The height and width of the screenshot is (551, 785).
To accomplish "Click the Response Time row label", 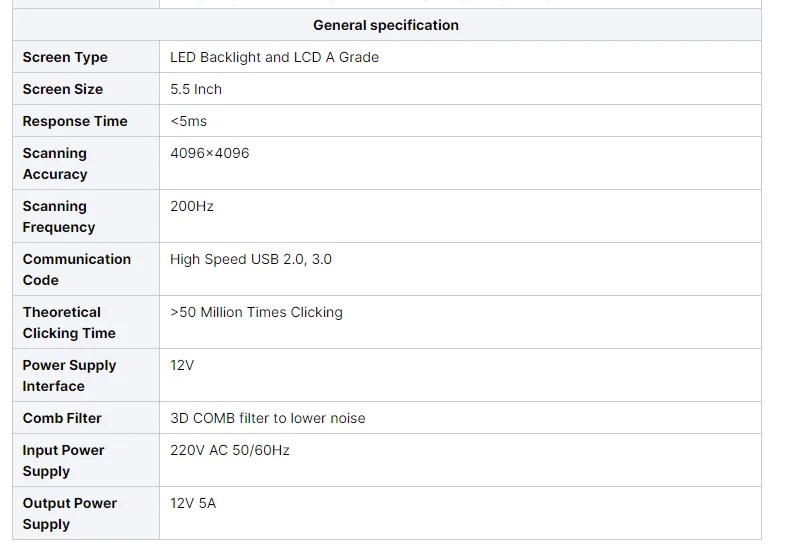I will tap(75, 121).
